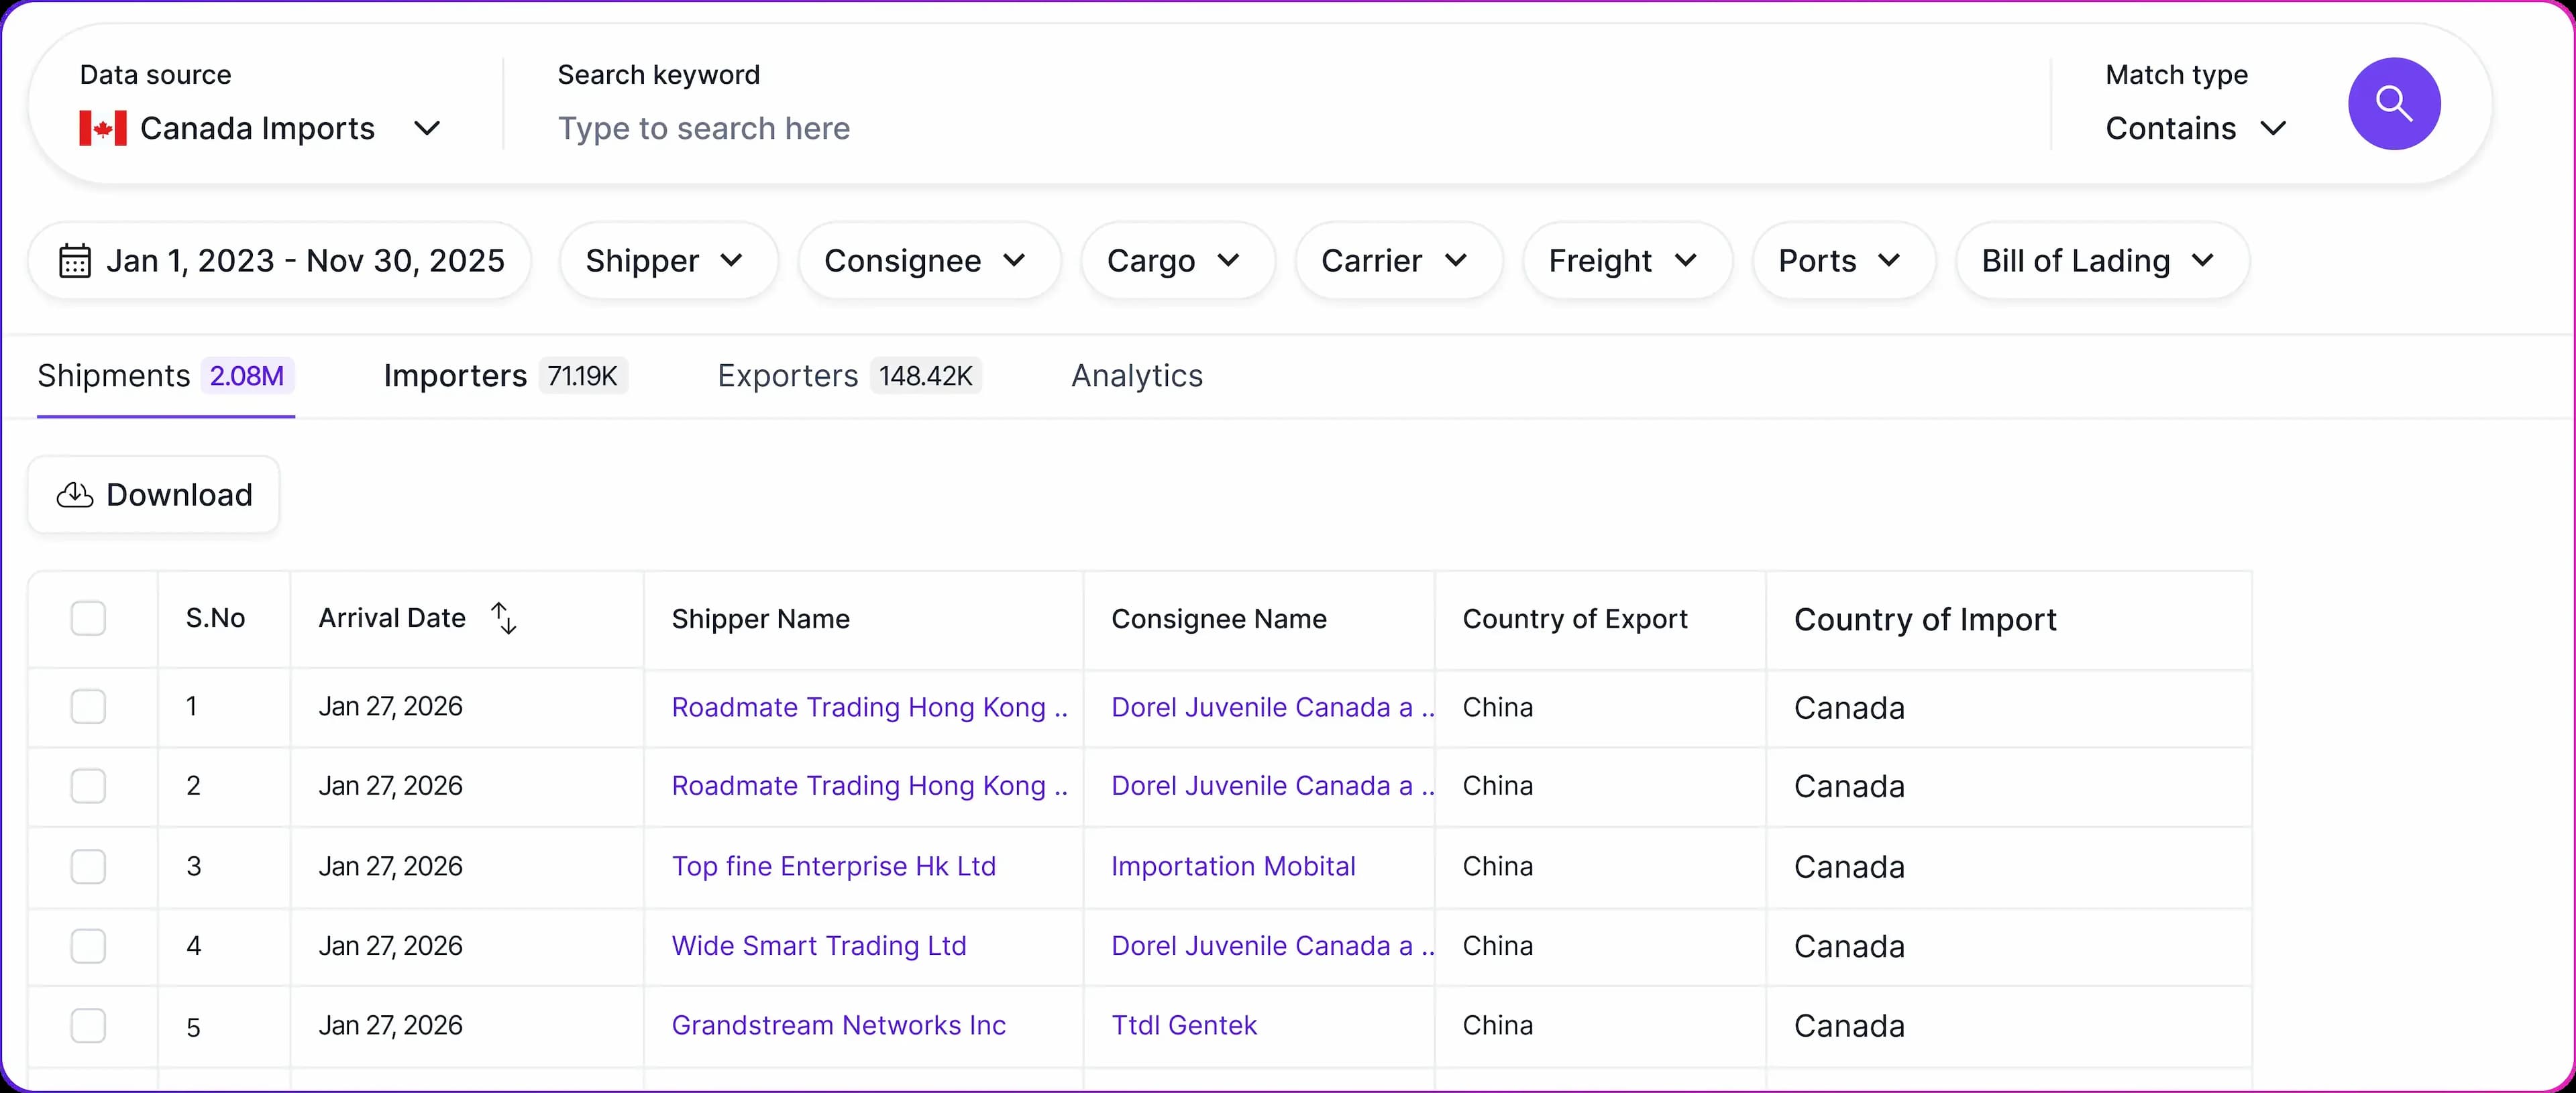
Task: Expand the Match type Contains dropdown
Action: pyautogui.click(x=2195, y=128)
